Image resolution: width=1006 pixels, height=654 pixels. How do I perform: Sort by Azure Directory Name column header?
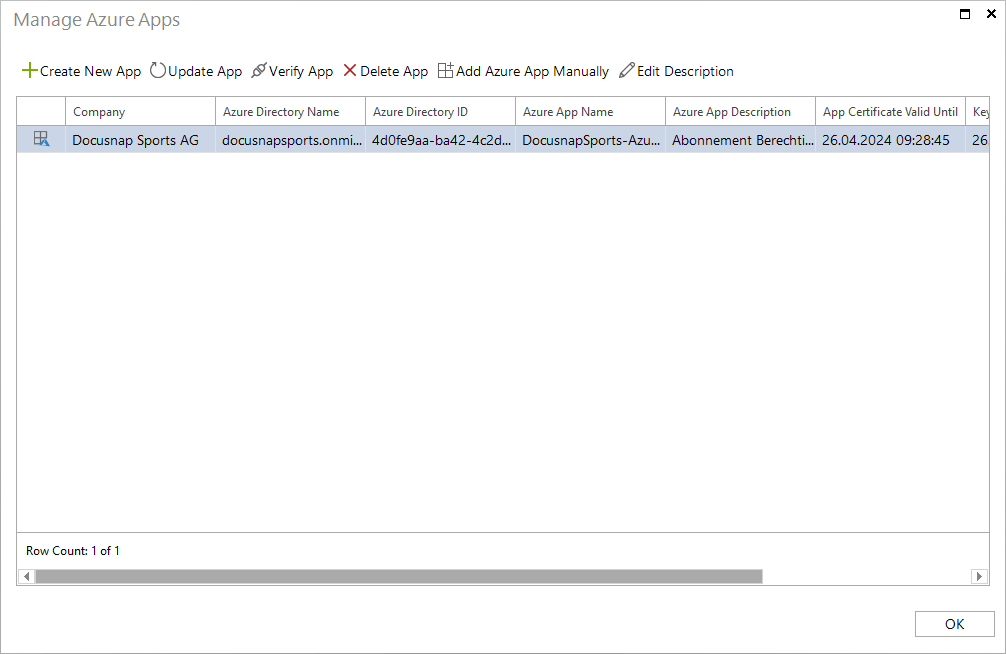tap(291, 112)
